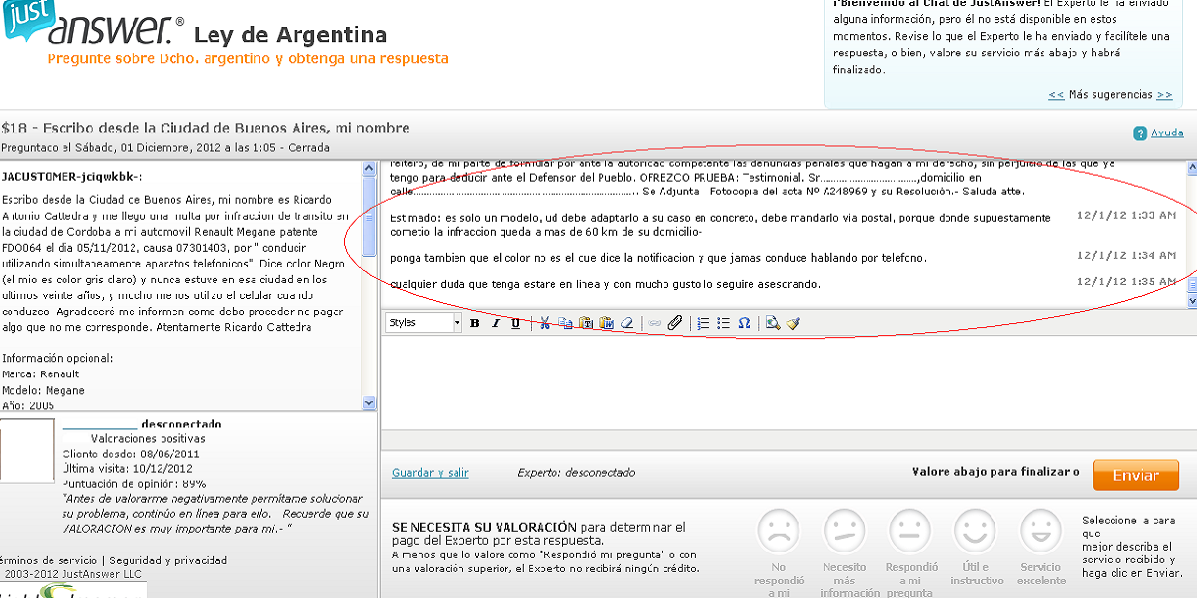
Task: Click the 'Guardar y salir' link
Action: pos(430,473)
